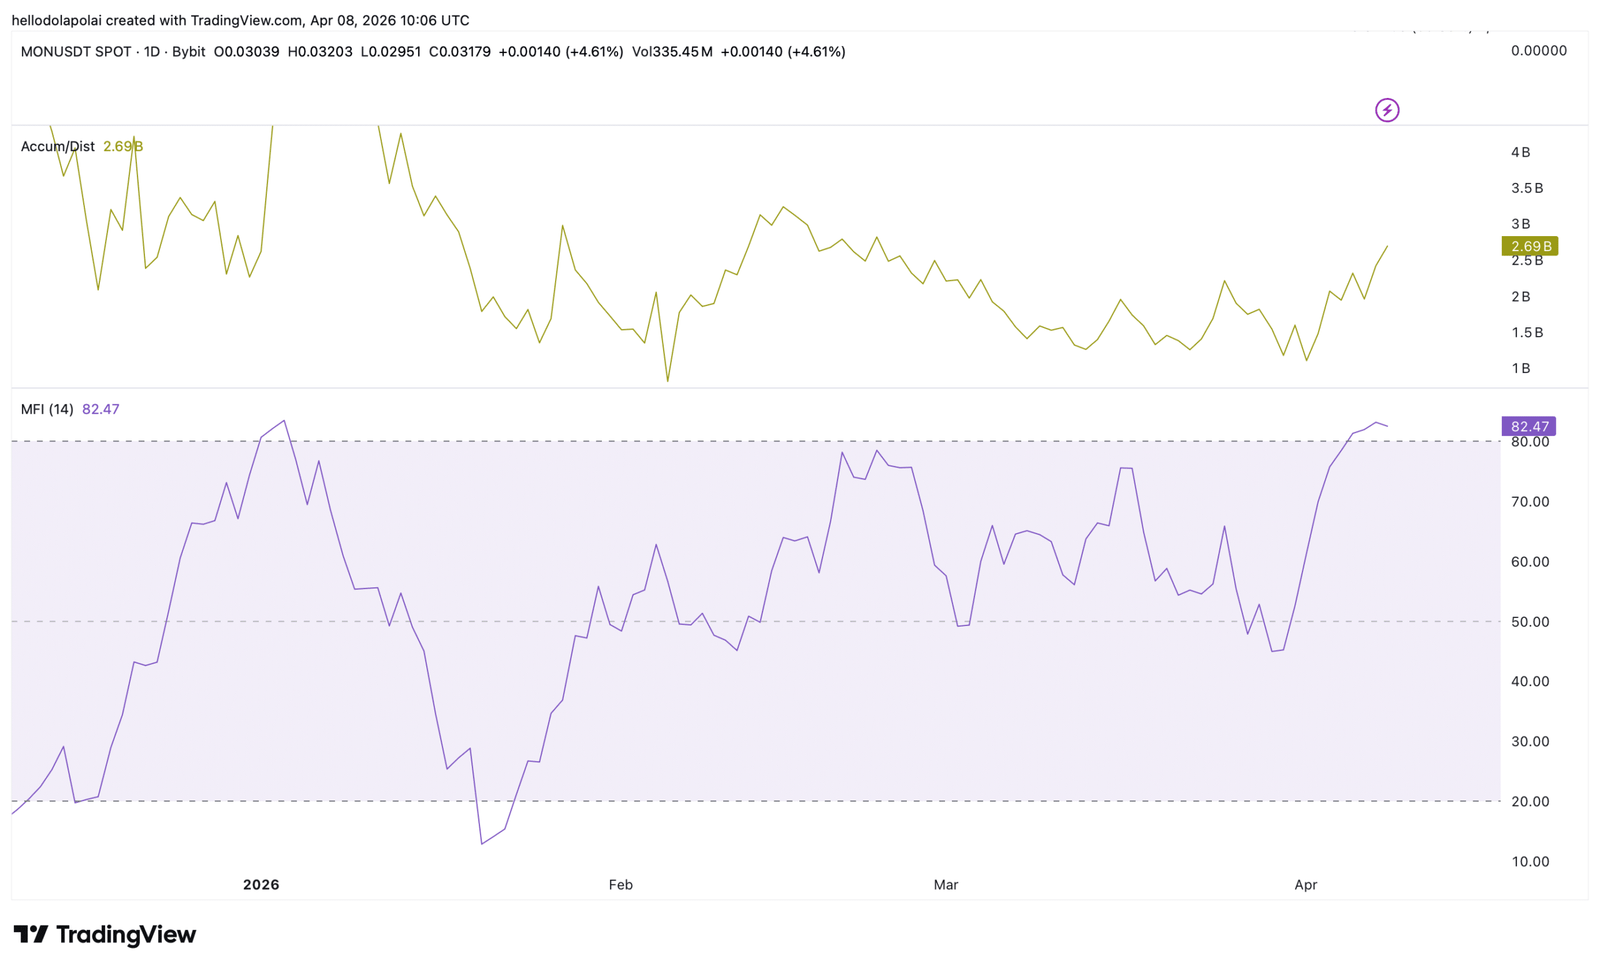Click the Feb date label on time axis
Viewport: 1600px width, 969px height.
(621, 885)
